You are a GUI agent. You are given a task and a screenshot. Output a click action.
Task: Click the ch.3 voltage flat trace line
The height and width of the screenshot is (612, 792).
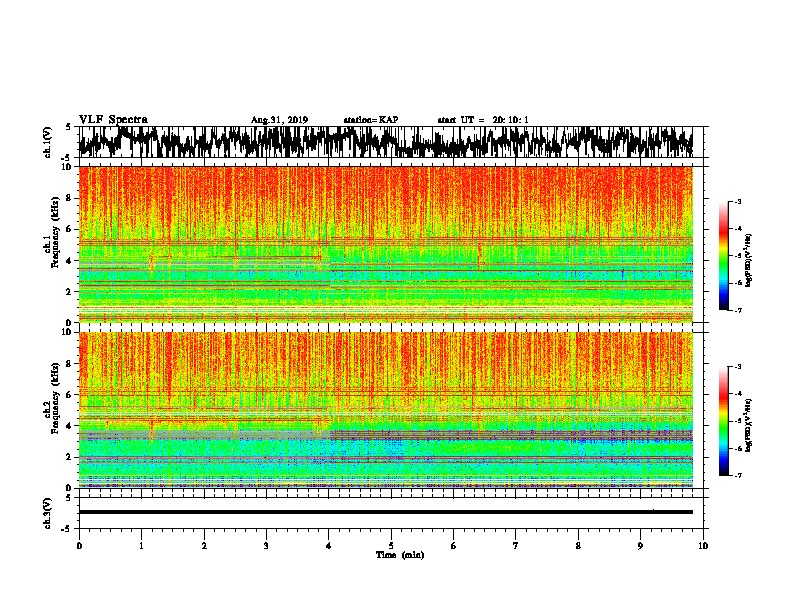(385, 512)
